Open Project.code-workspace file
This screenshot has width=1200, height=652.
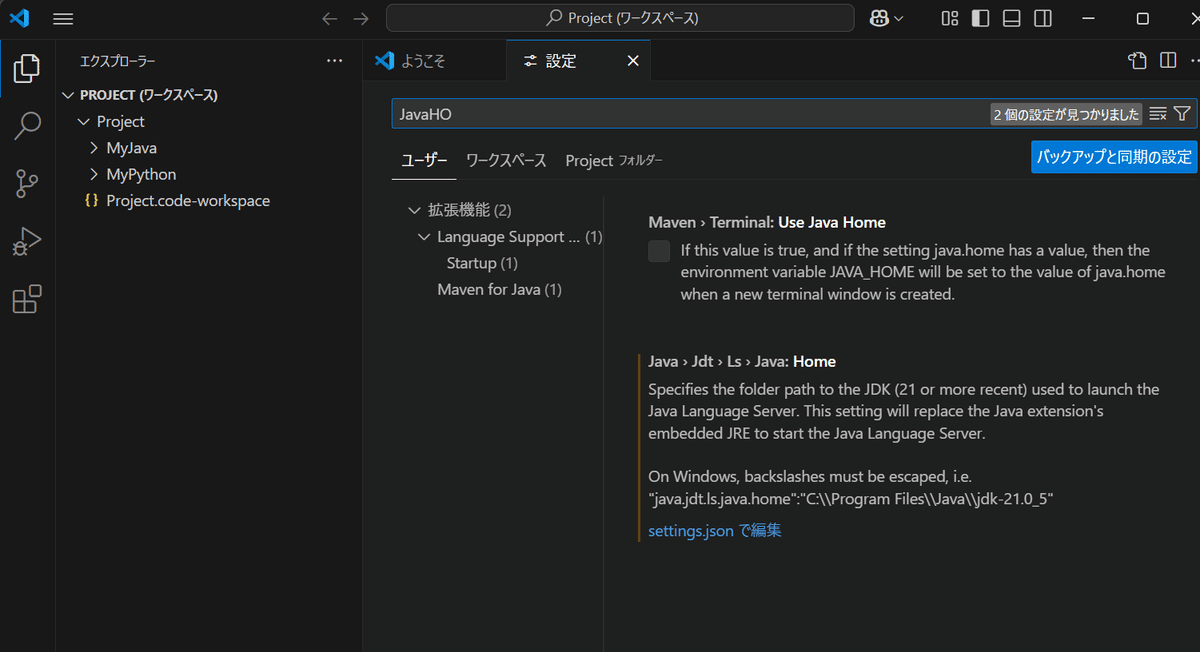188,200
